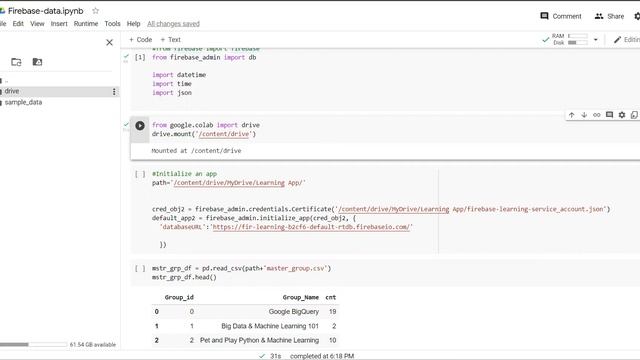Click the '61.54 GB available' text
640x360 pixels.
(x=93, y=344)
